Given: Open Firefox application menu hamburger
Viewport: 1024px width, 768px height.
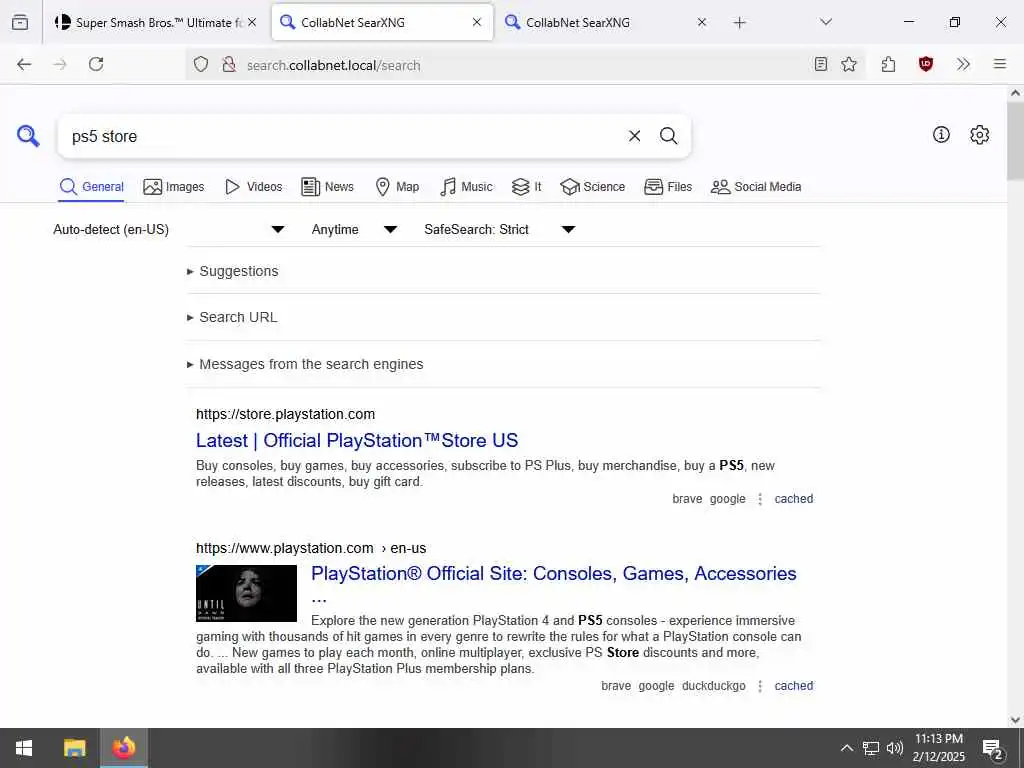Looking at the screenshot, I should click(1000, 64).
